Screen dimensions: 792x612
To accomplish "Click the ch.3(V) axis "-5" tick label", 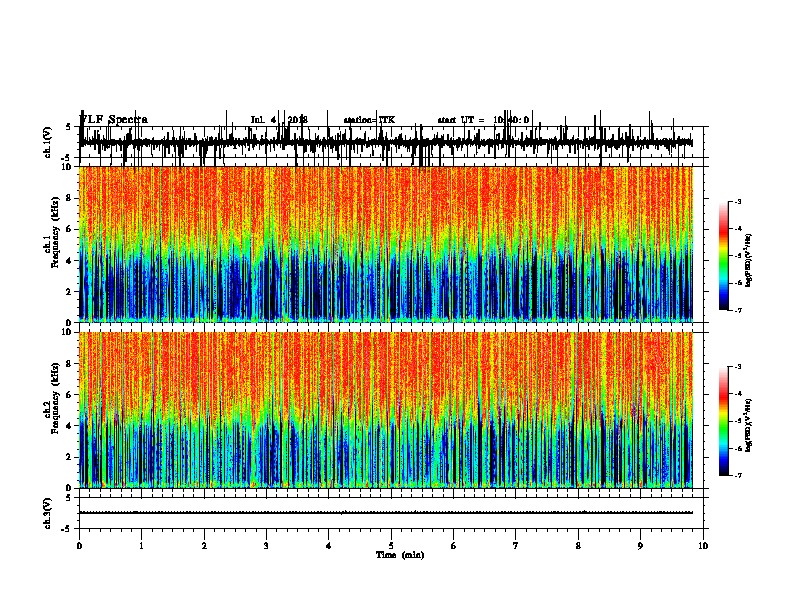I will (67, 529).
